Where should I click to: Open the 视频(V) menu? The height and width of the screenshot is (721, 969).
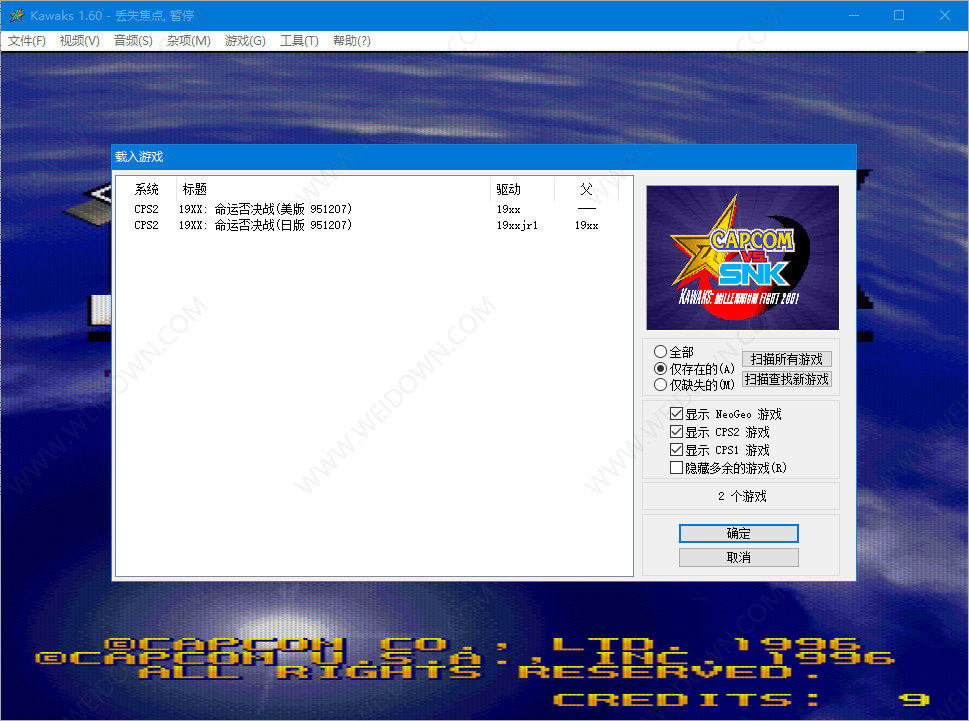point(80,41)
